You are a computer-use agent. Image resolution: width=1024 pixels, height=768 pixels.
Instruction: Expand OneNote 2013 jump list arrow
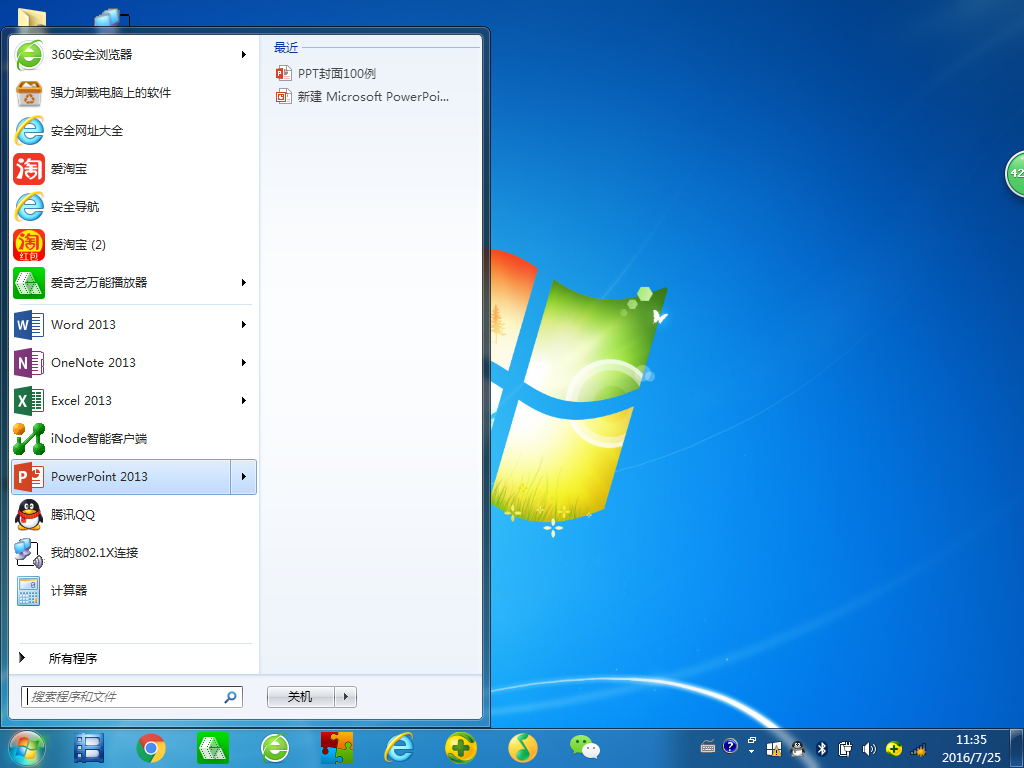pos(244,362)
